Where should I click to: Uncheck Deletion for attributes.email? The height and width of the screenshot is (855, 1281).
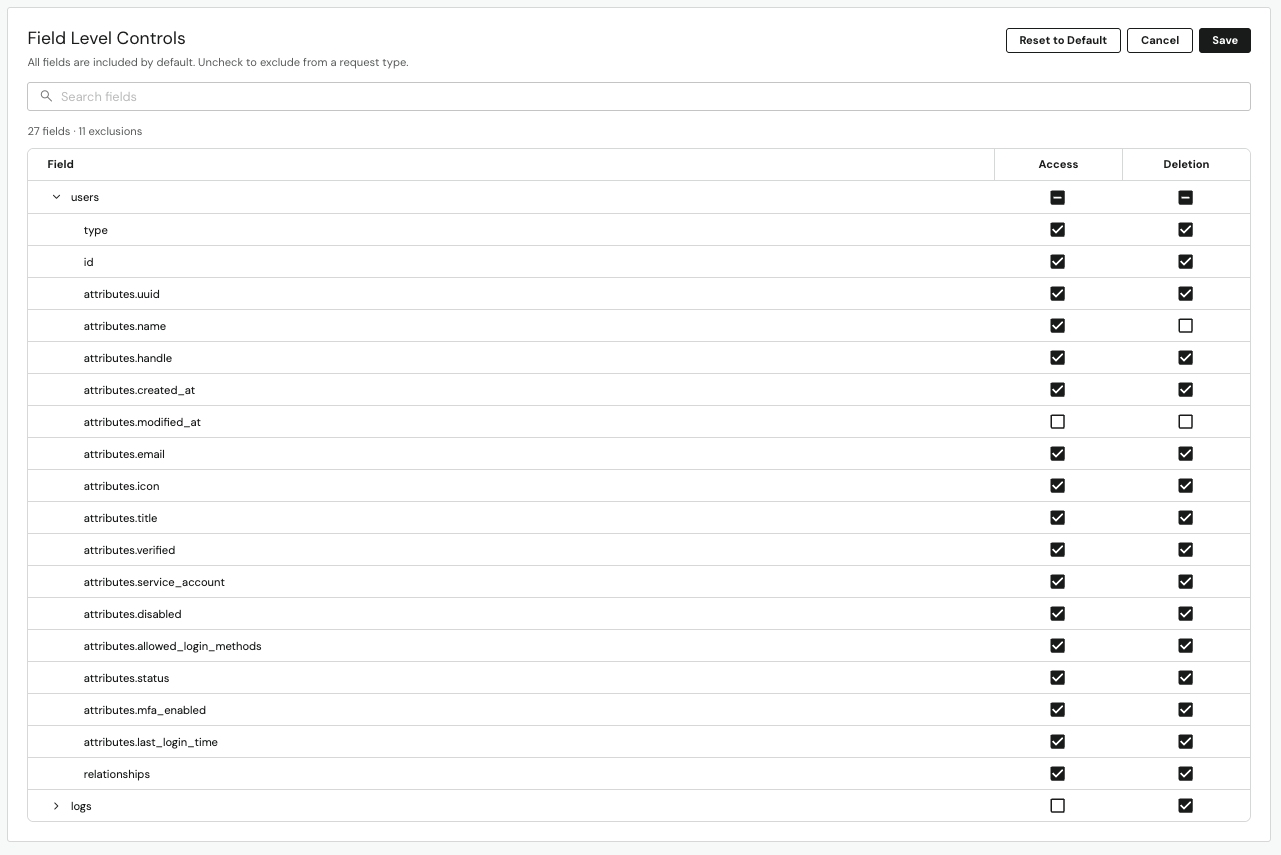(x=1186, y=454)
